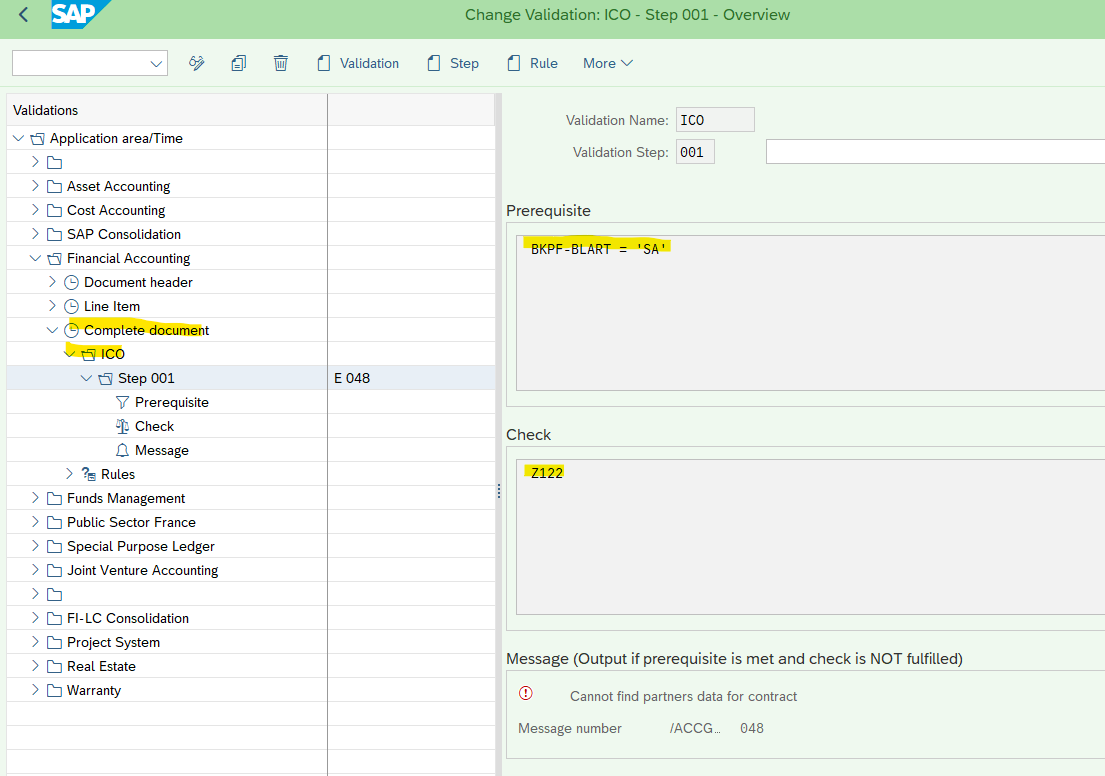
Task: Click the Validation creation icon
Action: pyautogui.click(x=323, y=63)
